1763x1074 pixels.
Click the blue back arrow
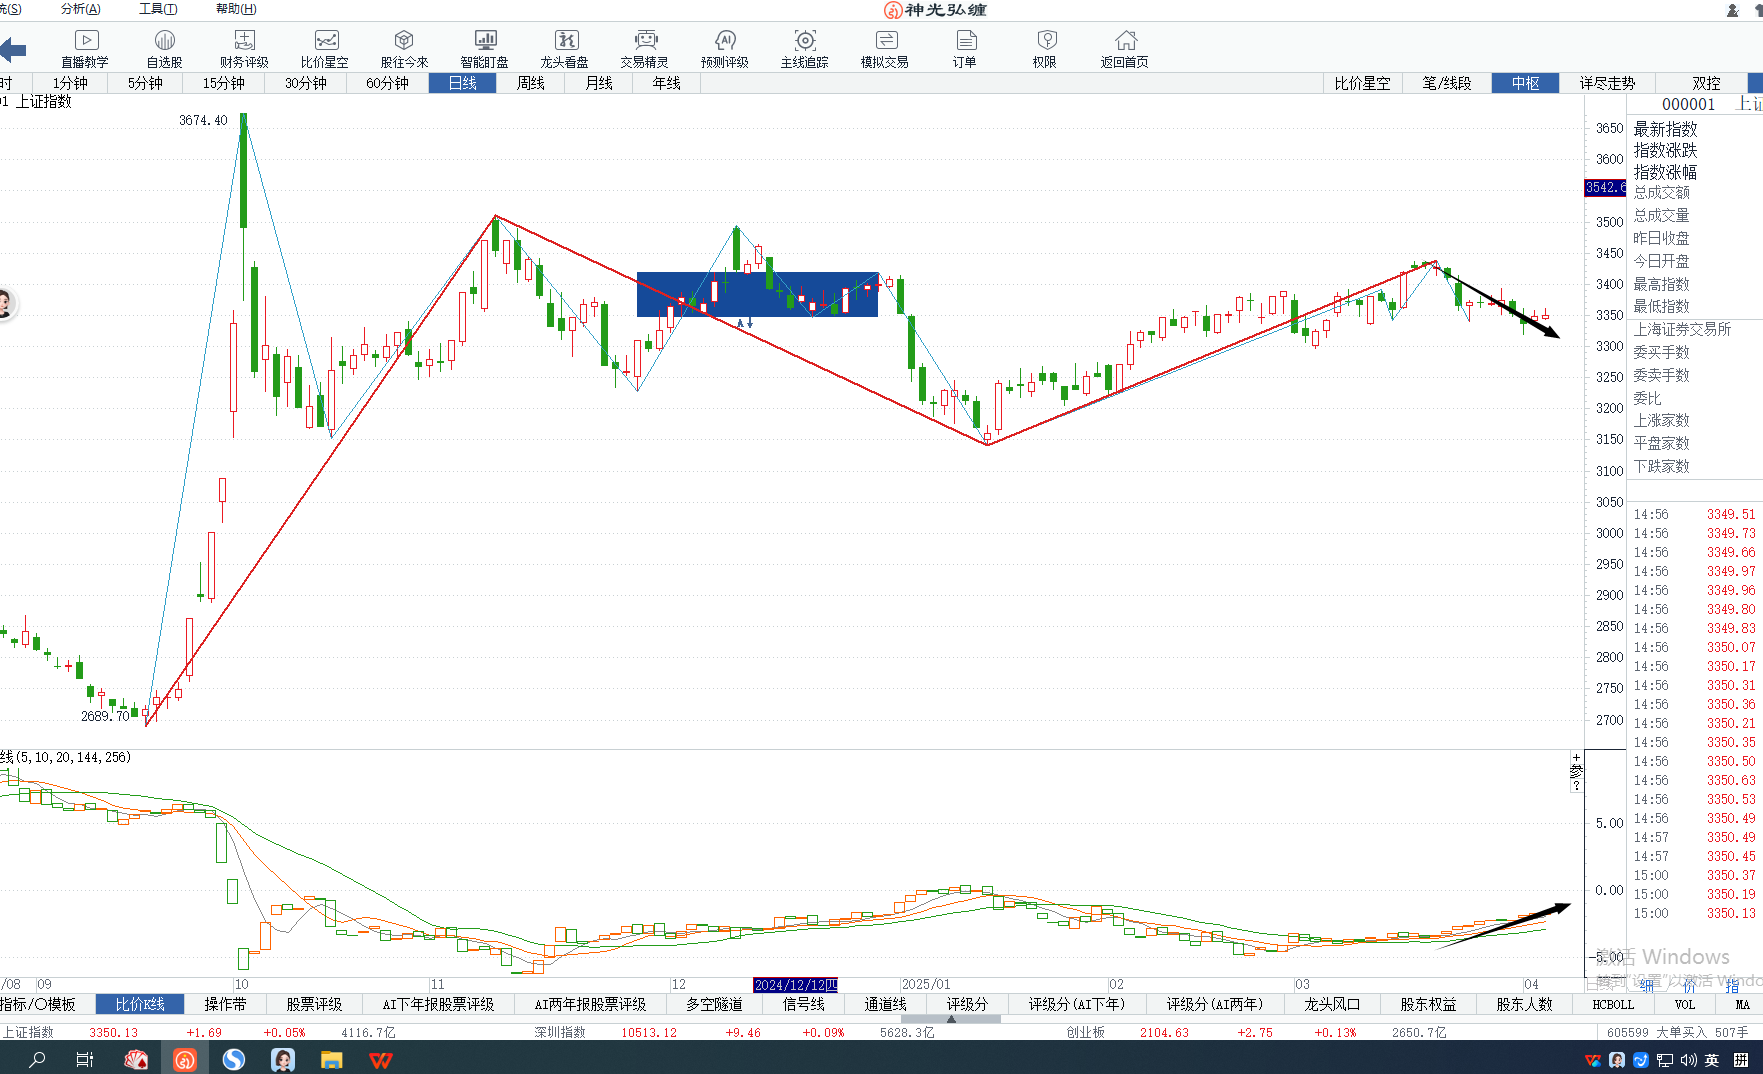click(x=14, y=50)
